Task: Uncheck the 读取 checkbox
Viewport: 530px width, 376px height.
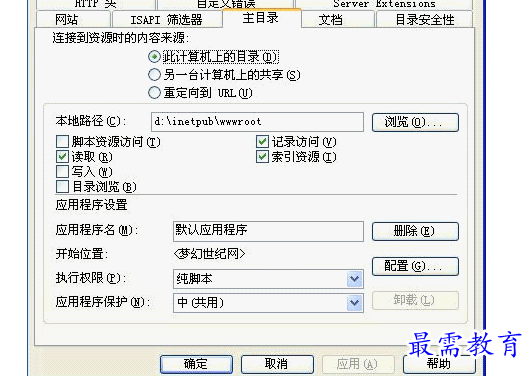Action: (62, 157)
